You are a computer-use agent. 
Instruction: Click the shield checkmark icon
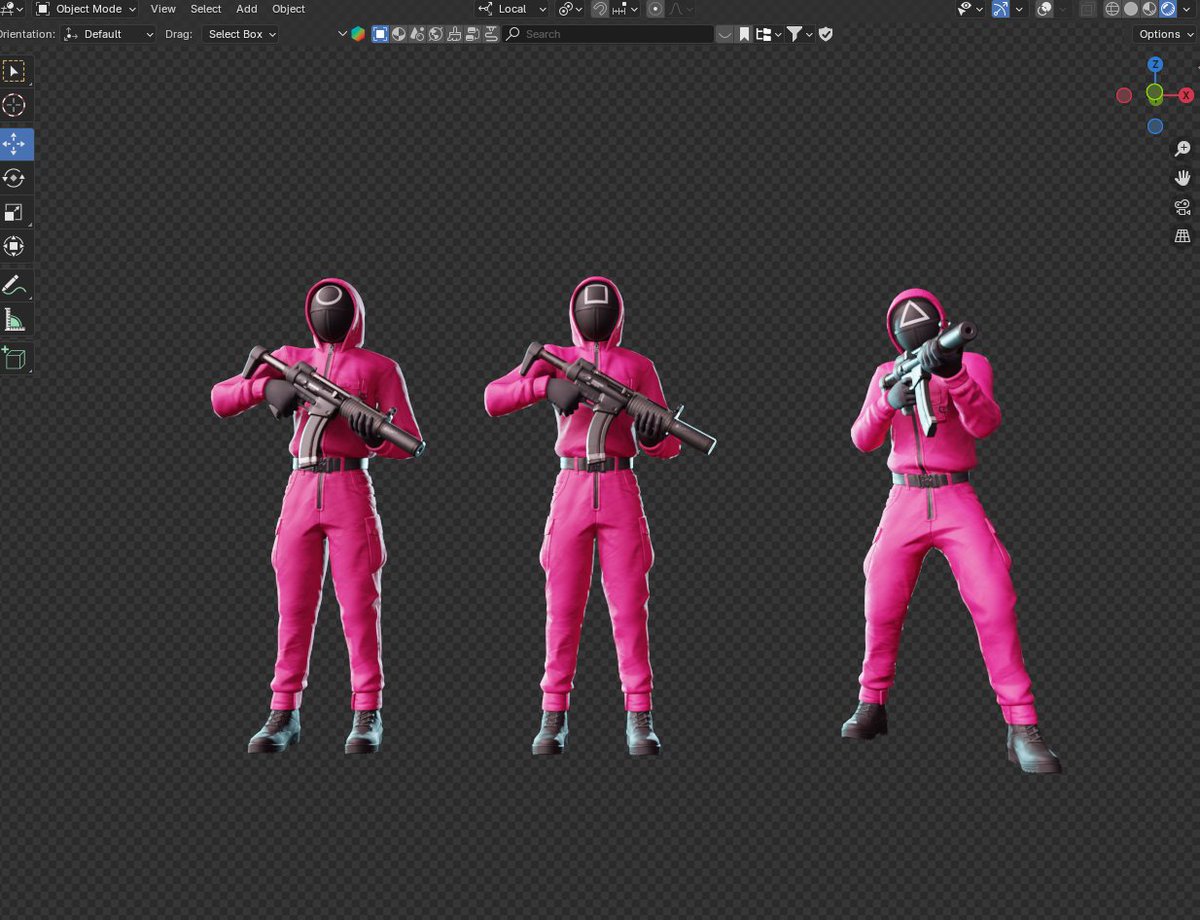[825, 34]
